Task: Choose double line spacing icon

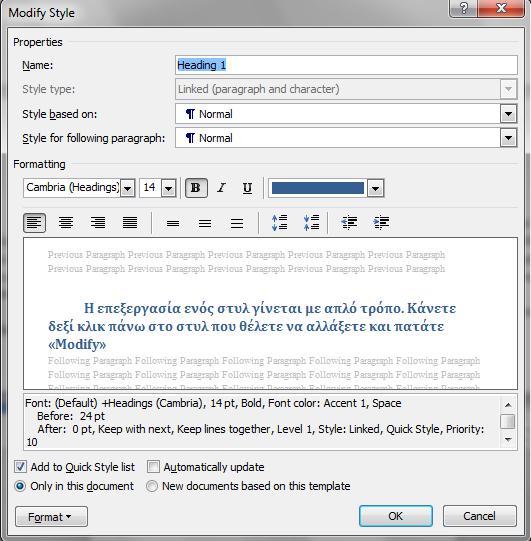Action: 237,223
